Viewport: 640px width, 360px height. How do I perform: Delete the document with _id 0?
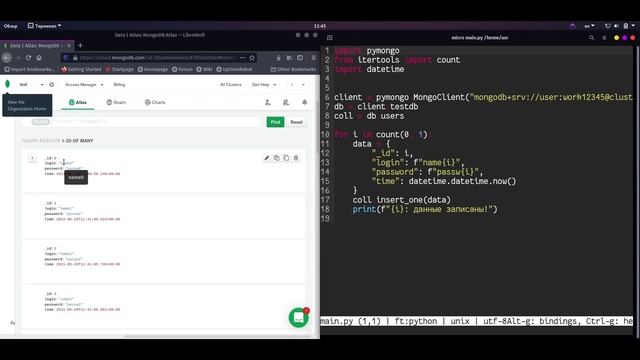point(296,158)
